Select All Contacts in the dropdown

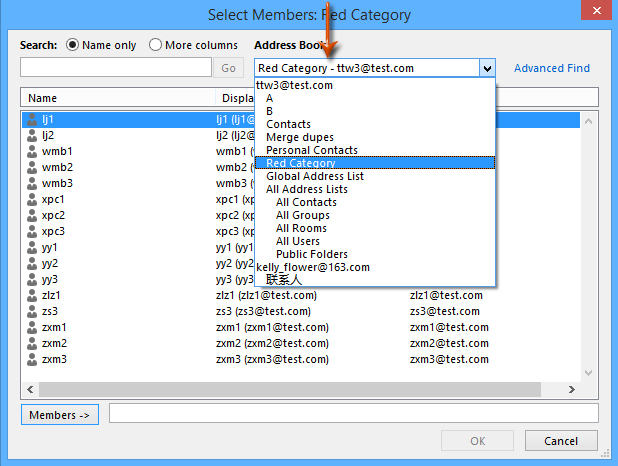[x=306, y=202]
